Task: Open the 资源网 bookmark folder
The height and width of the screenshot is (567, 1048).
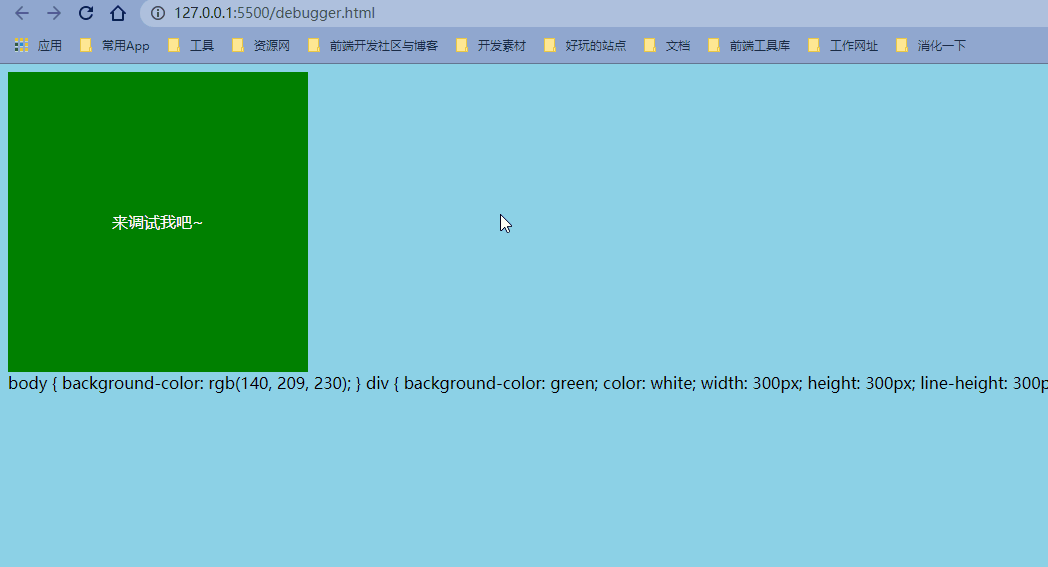Action: pyautogui.click(x=261, y=45)
